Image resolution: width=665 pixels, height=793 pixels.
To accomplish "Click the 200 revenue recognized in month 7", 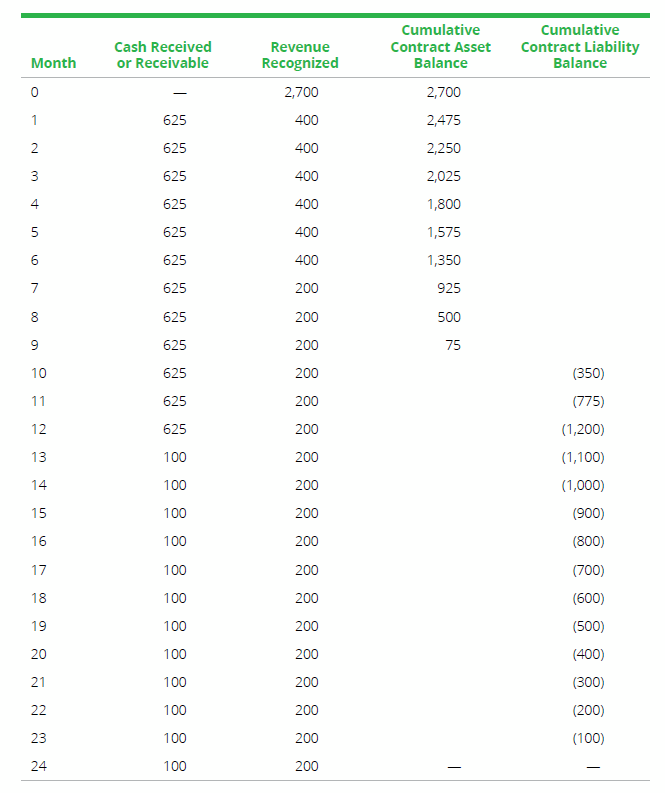I will pyautogui.click(x=307, y=288).
